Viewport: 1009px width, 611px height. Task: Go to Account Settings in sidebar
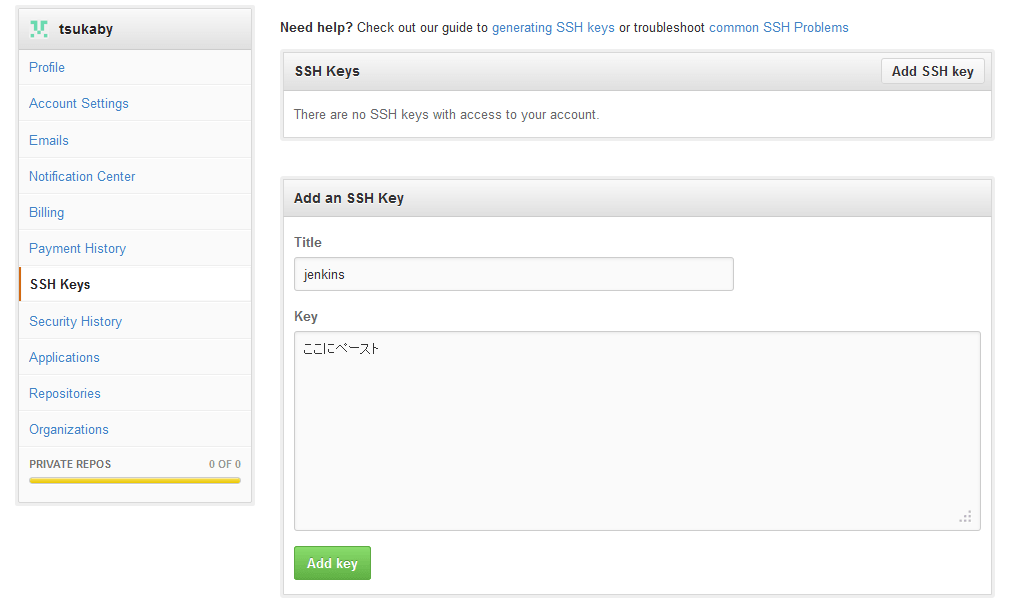(x=79, y=103)
